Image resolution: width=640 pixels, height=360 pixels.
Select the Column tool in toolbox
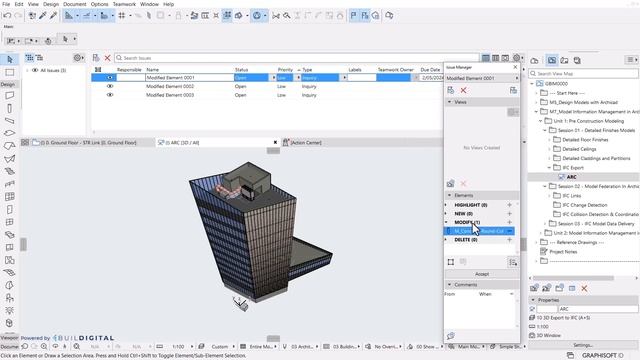(x=9, y=108)
